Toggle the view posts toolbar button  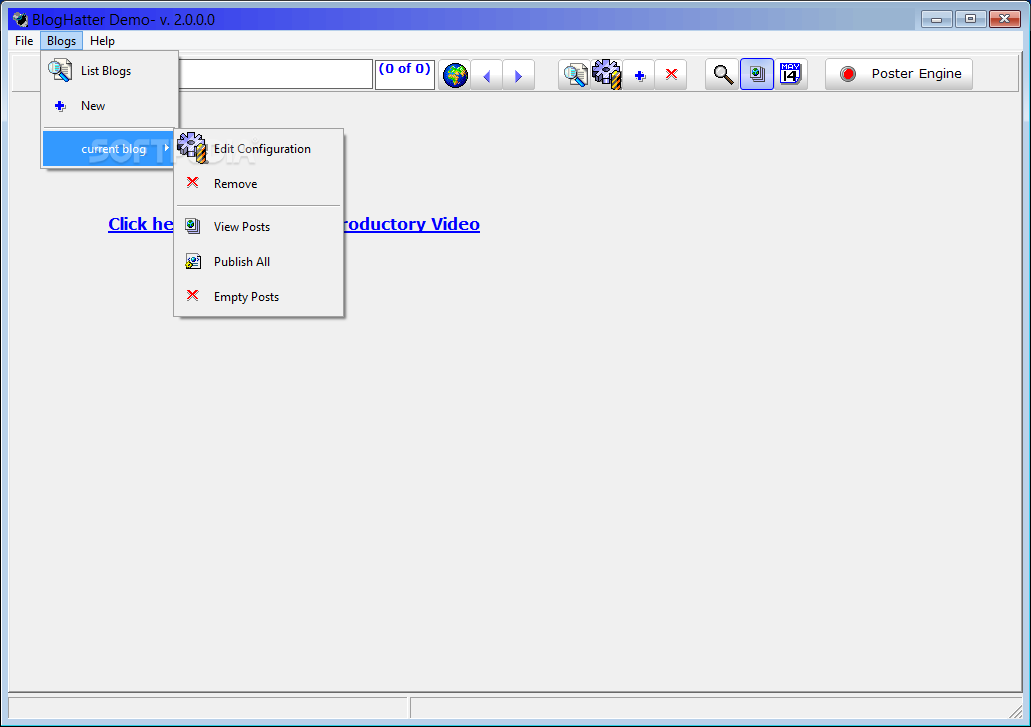757,74
